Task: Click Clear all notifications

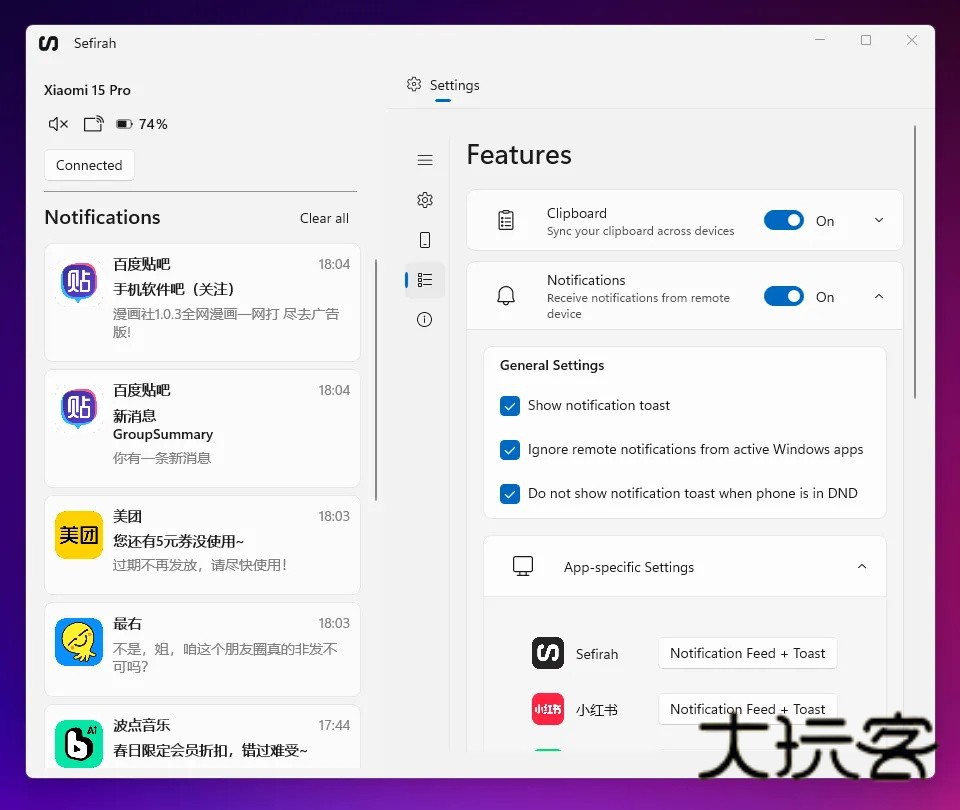Action: [324, 218]
